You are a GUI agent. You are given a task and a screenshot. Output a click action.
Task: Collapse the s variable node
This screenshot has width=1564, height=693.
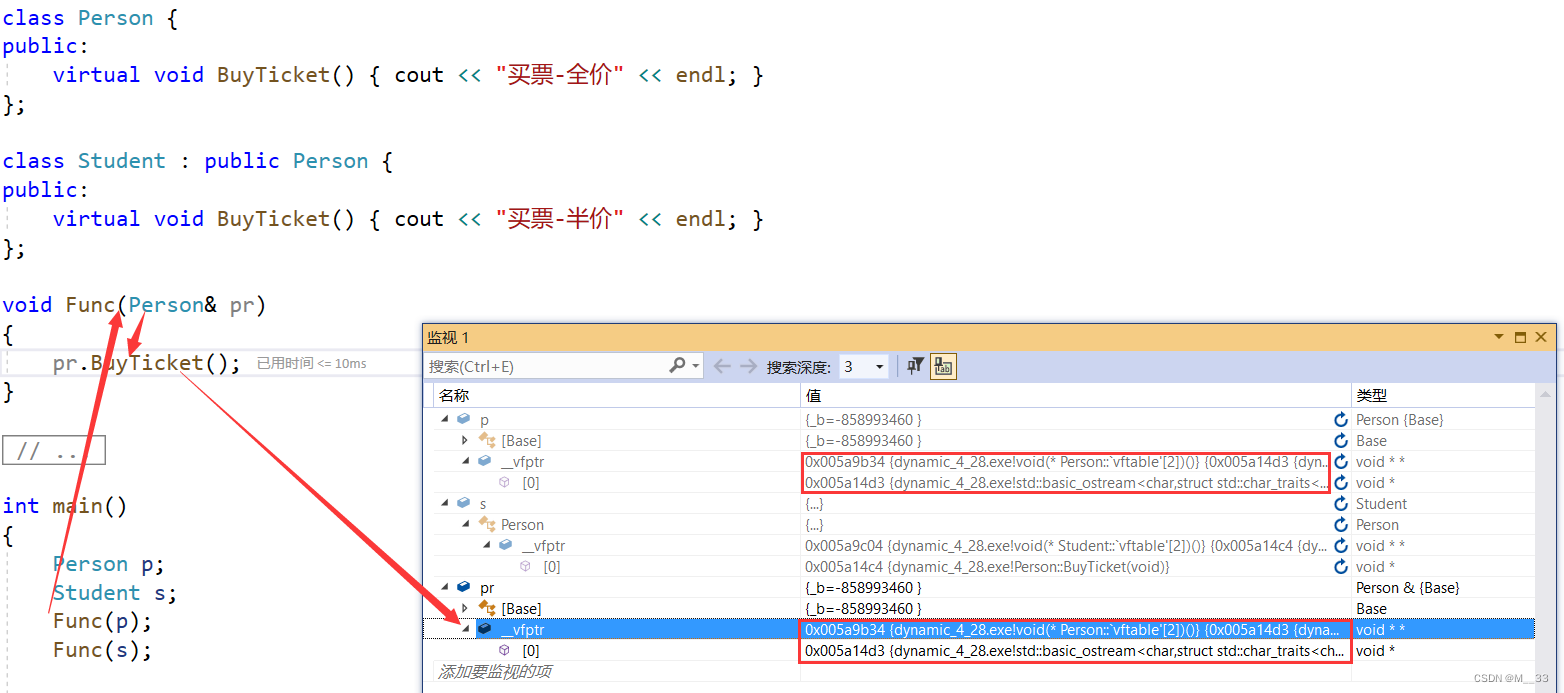(x=444, y=503)
